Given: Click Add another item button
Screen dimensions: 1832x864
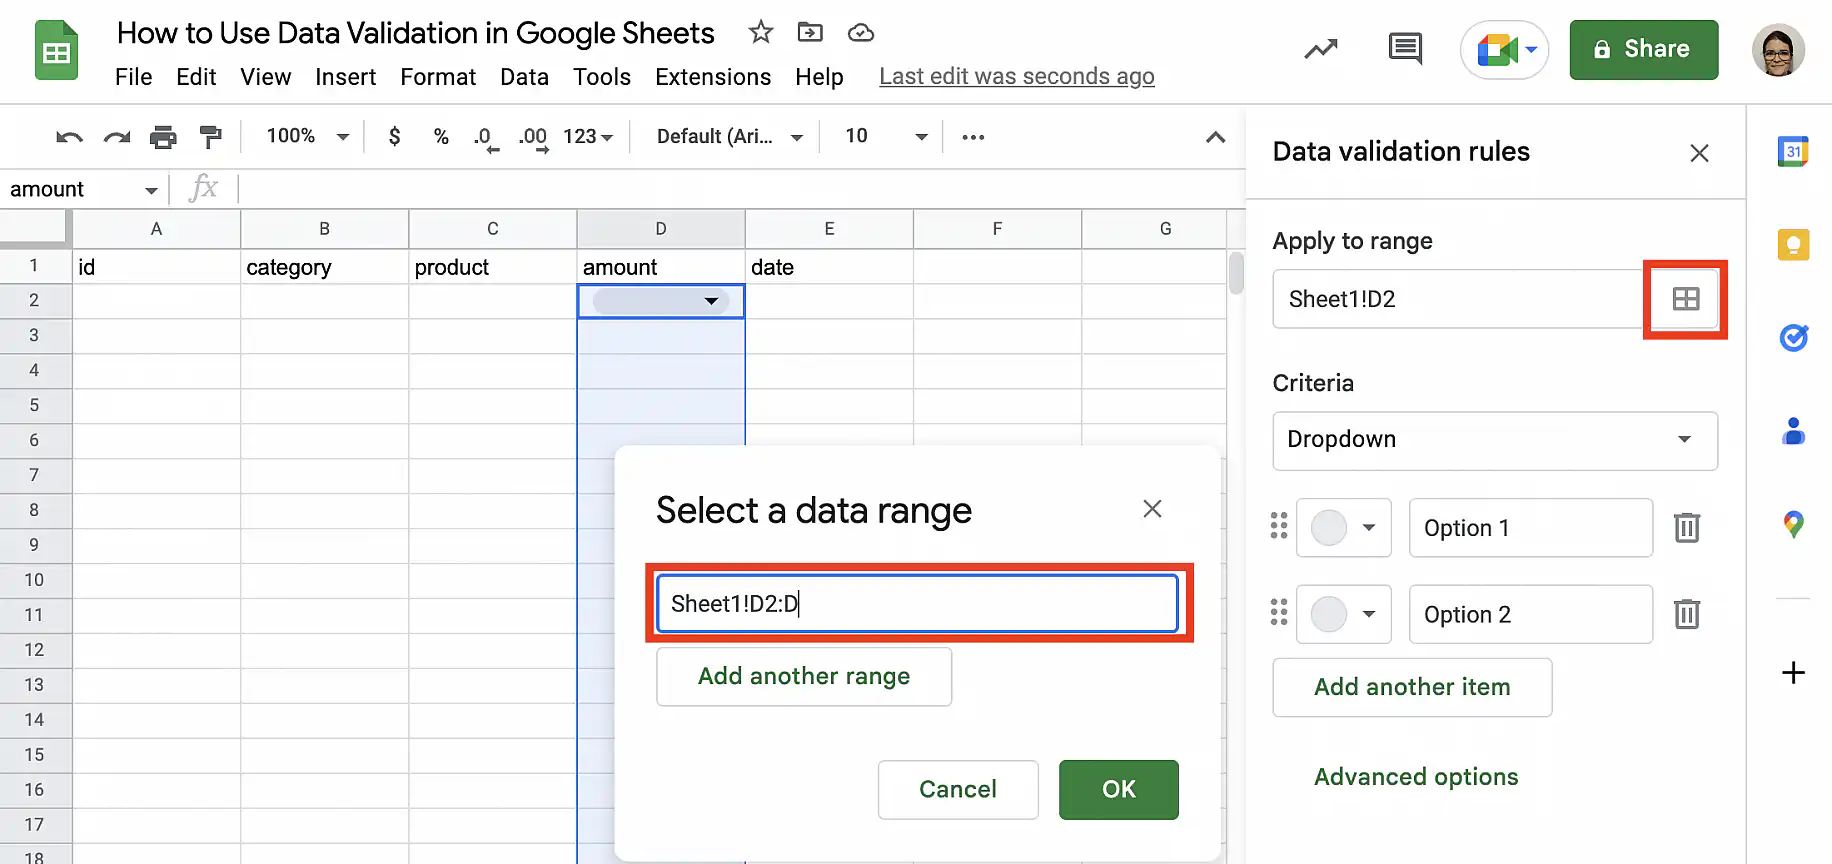Looking at the screenshot, I should click(x=1412, y=687).
